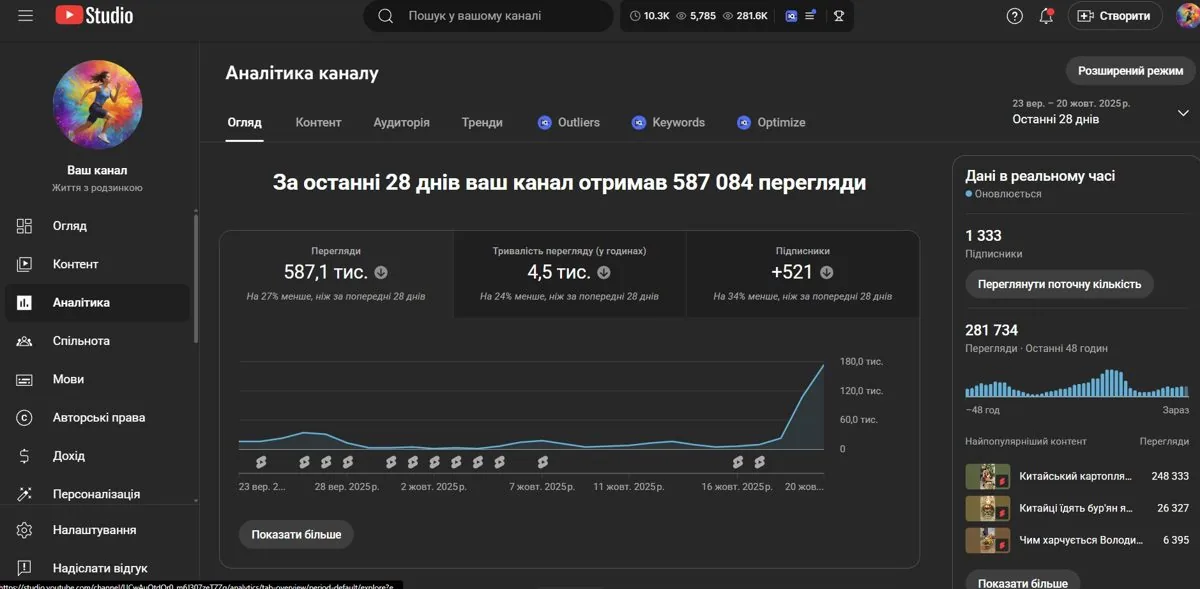Open the vidIQ Outliers tab
Screen dimensions: 1200x589
(568, 122)
